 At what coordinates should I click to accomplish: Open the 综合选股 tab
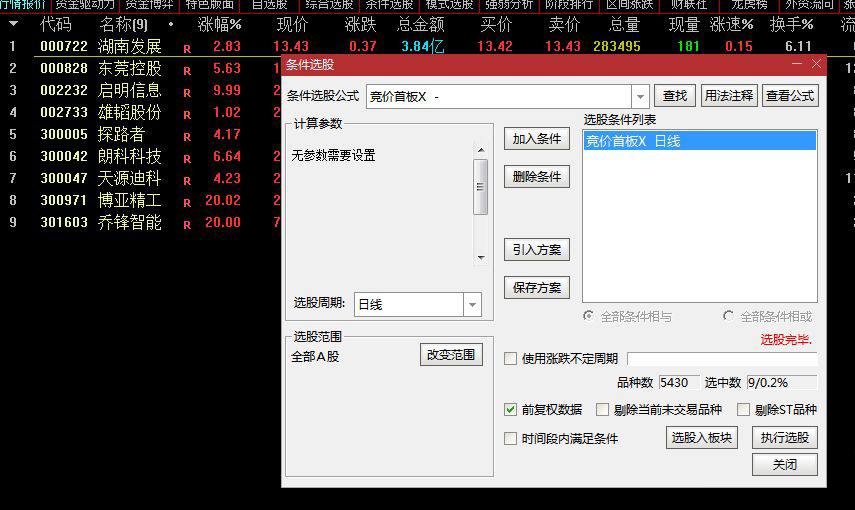(x=329, y=5)
